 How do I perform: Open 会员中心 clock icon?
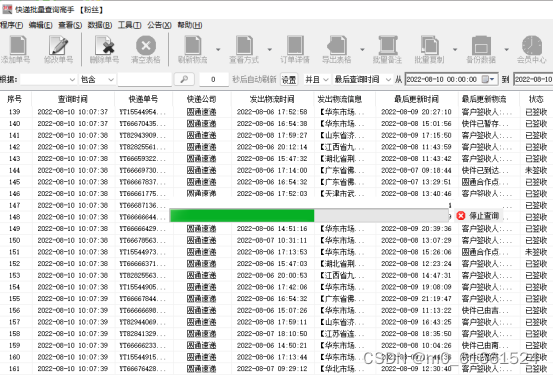click(532, 46)
